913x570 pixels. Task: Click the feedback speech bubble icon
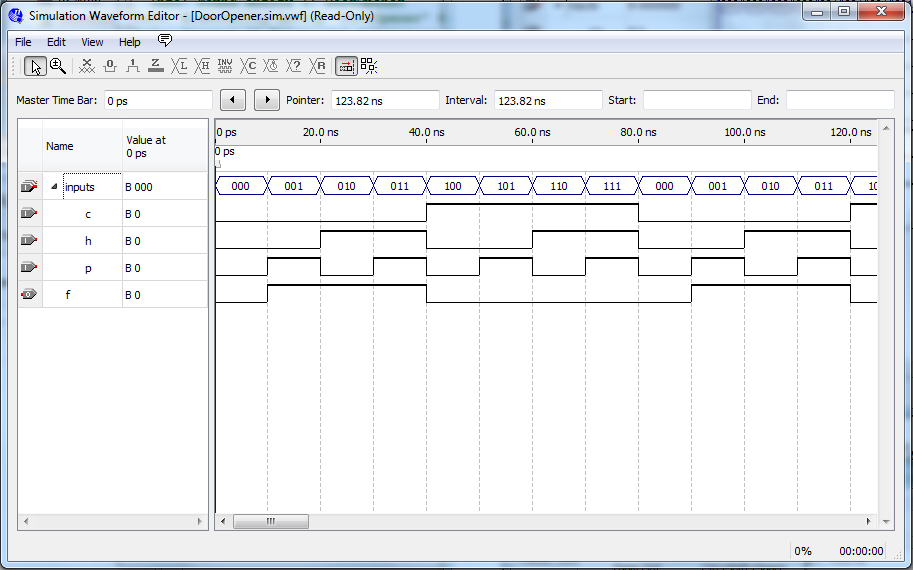[x=165, y=40]
